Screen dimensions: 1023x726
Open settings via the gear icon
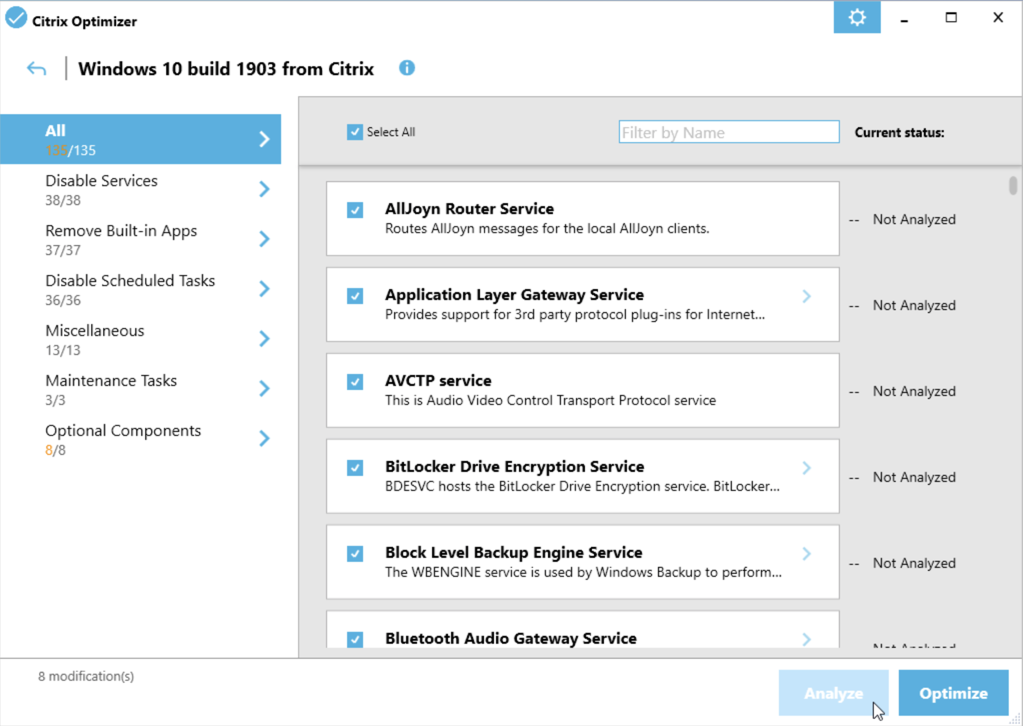[857, 17]
